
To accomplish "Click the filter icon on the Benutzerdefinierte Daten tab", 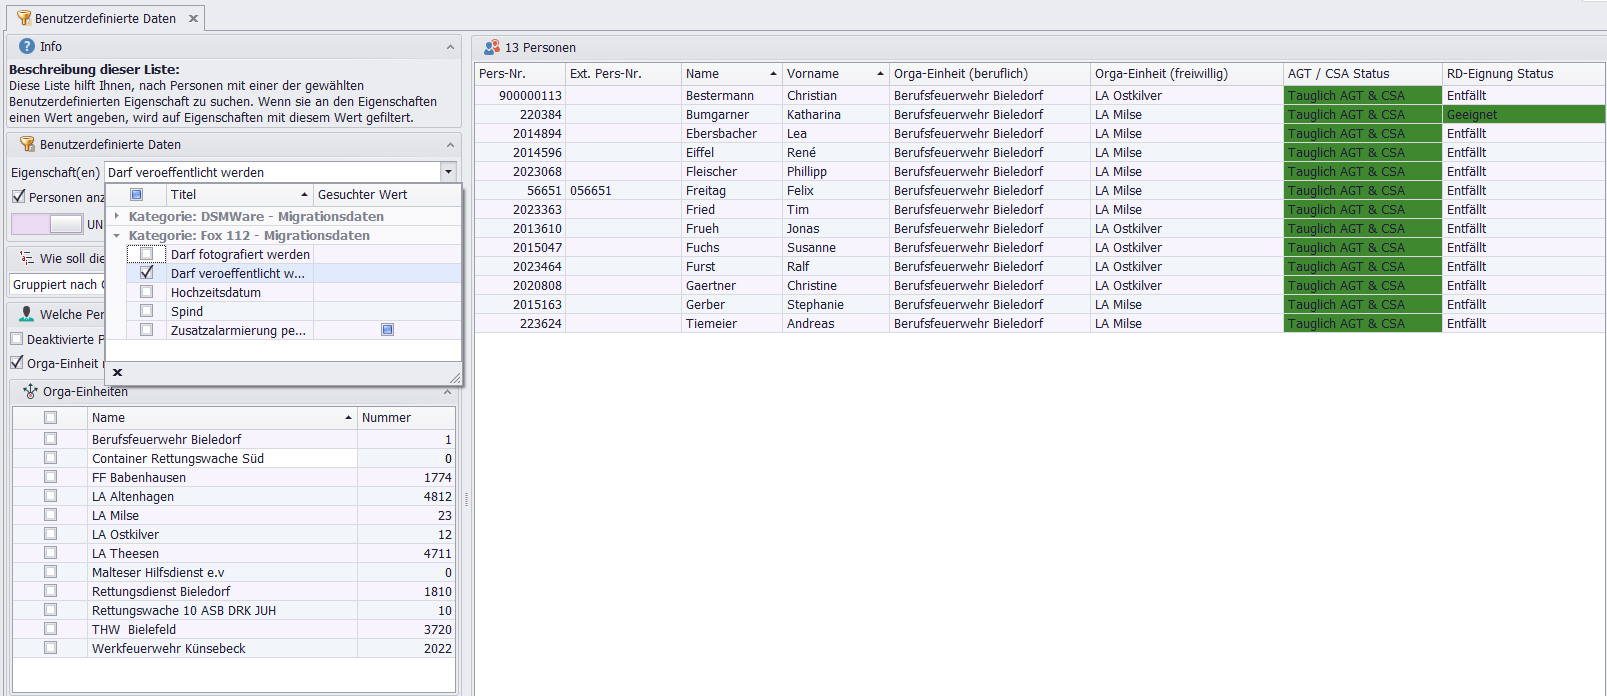I will coord(24,18).
